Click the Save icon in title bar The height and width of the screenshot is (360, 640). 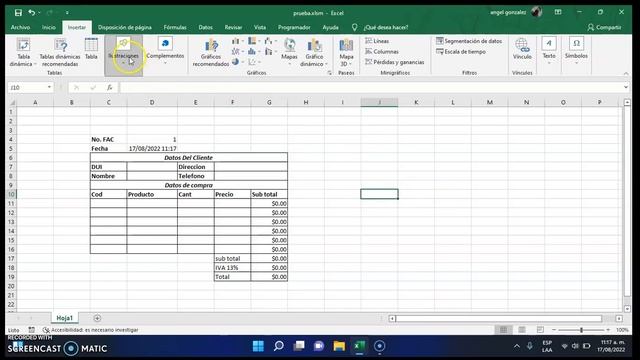point(18,13)
